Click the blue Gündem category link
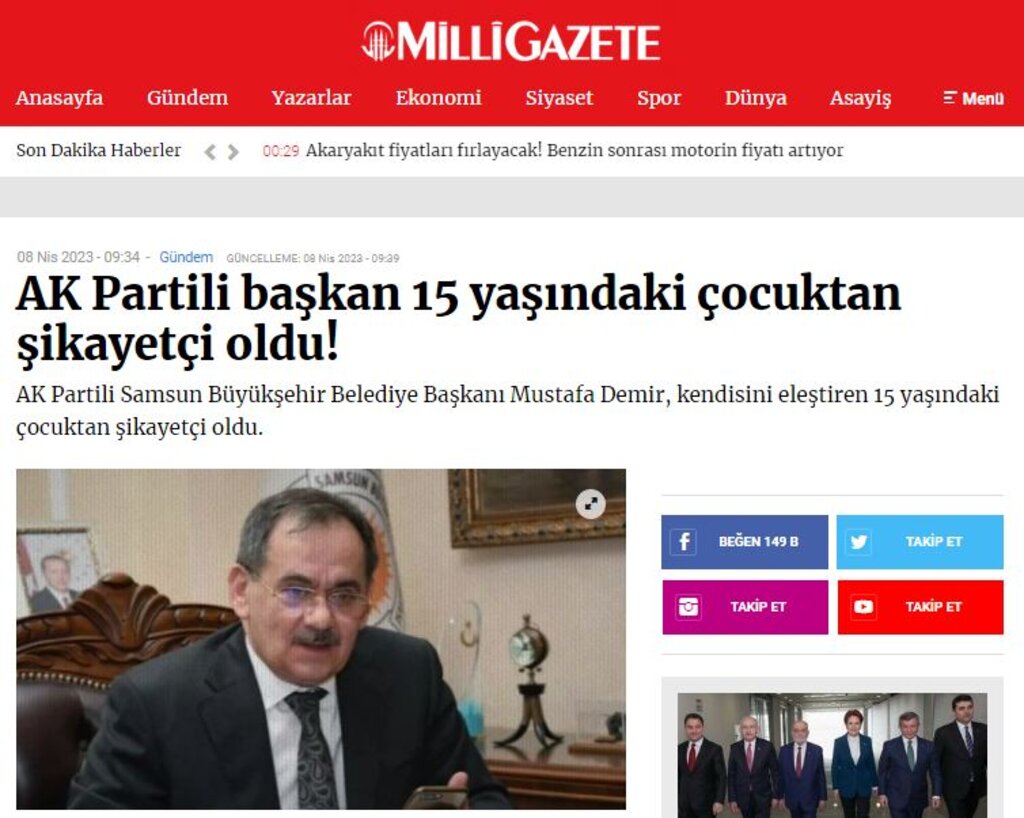This screenshot has width=1024, height=818. coord(186,257)
